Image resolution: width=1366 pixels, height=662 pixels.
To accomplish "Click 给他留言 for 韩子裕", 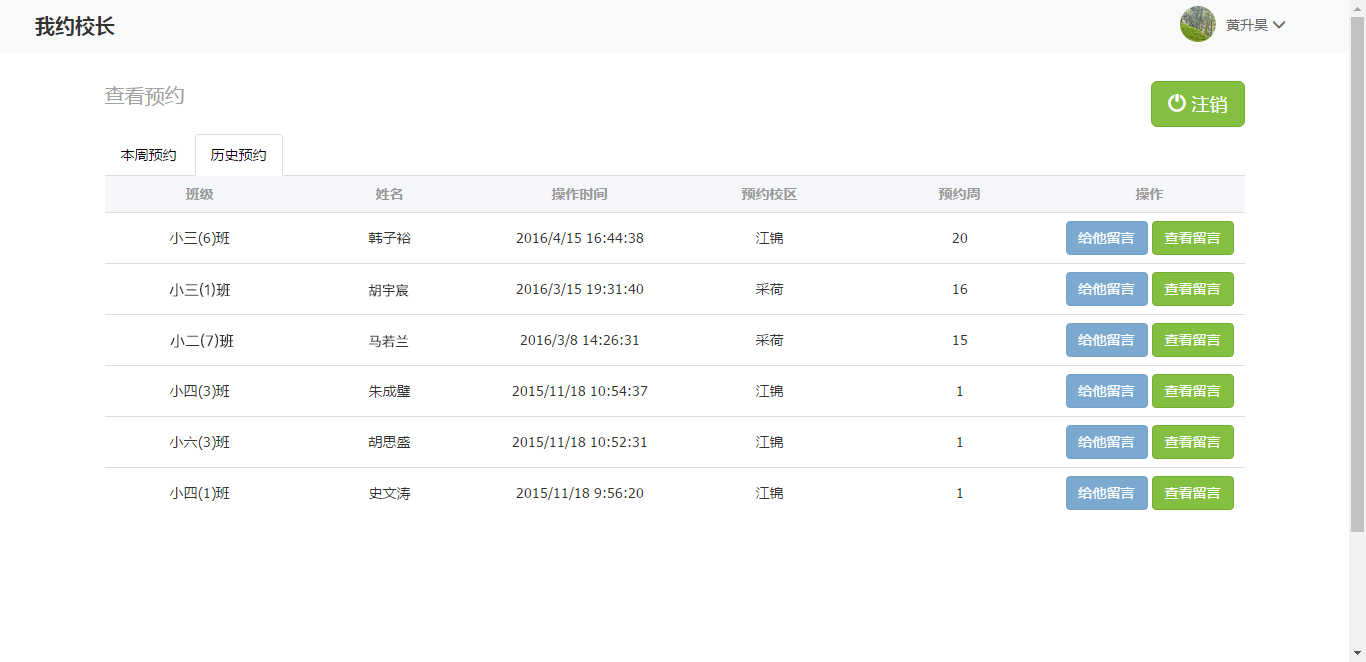I will point(1106,238).
